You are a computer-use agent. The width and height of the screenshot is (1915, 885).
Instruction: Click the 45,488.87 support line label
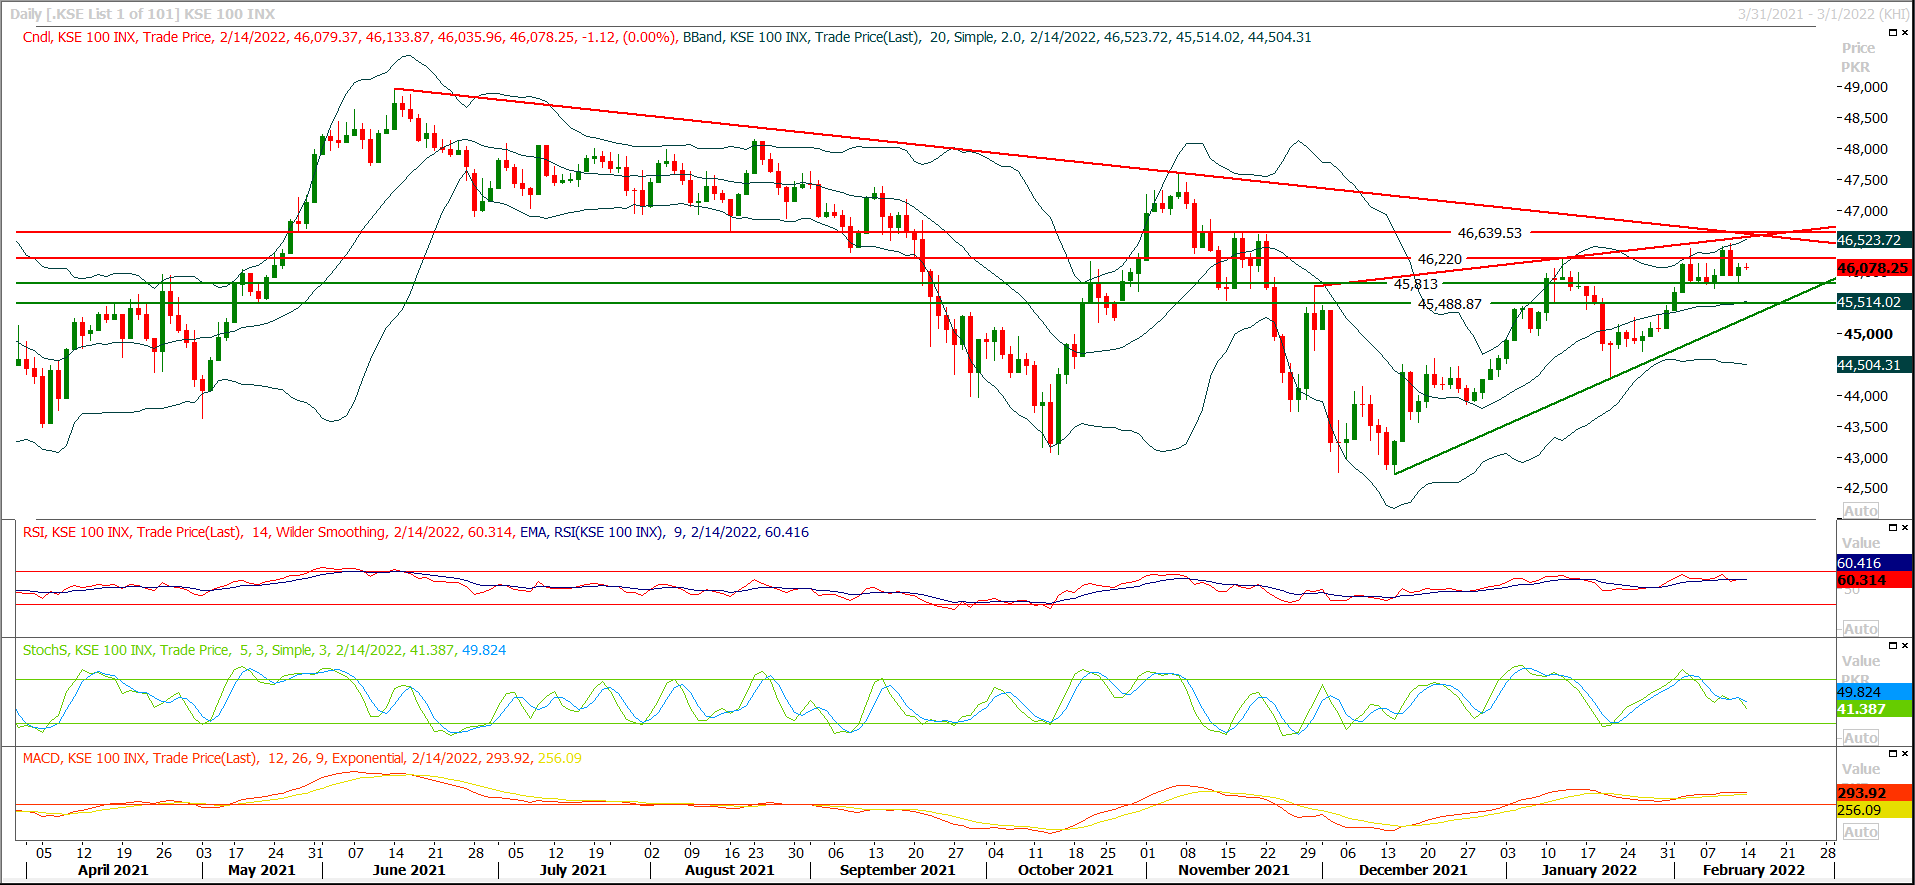tap(1450, 304)
